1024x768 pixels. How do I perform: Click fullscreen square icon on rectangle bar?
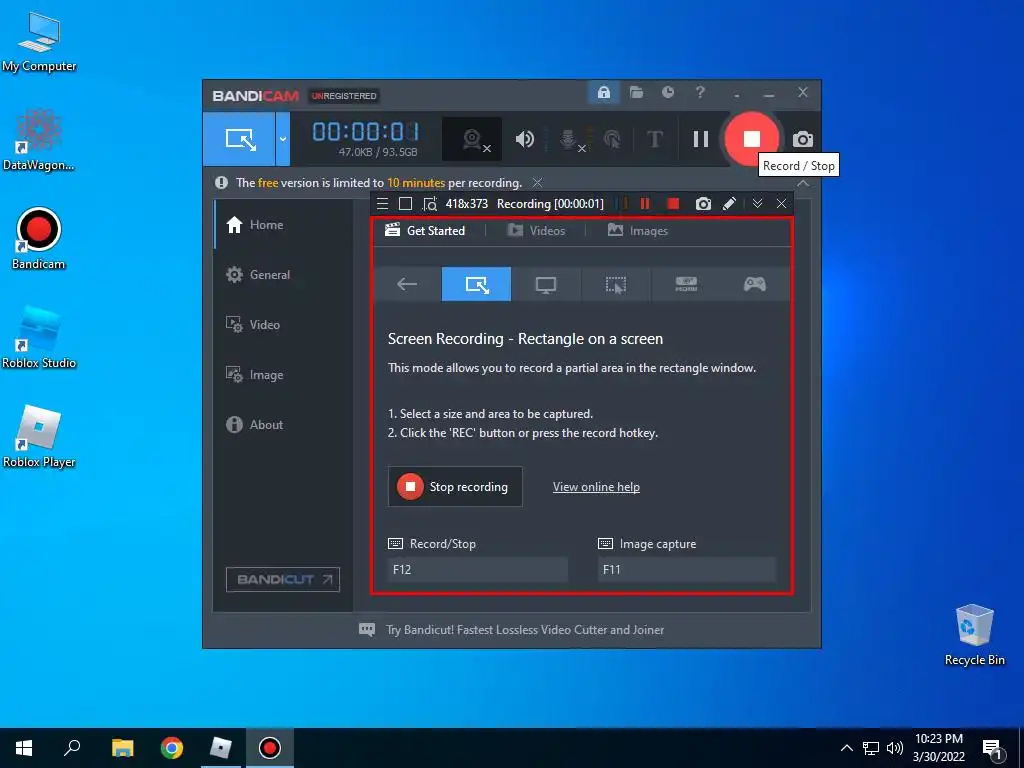pos(406,204)
